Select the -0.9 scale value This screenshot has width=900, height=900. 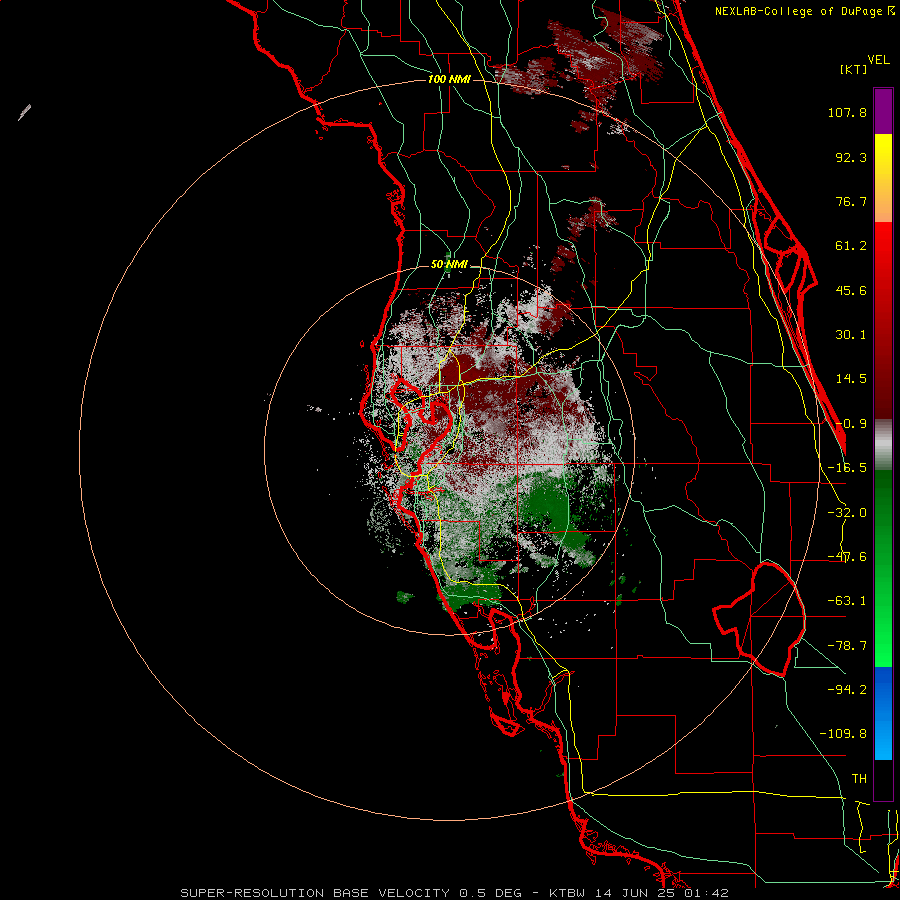tap(851, 424)
